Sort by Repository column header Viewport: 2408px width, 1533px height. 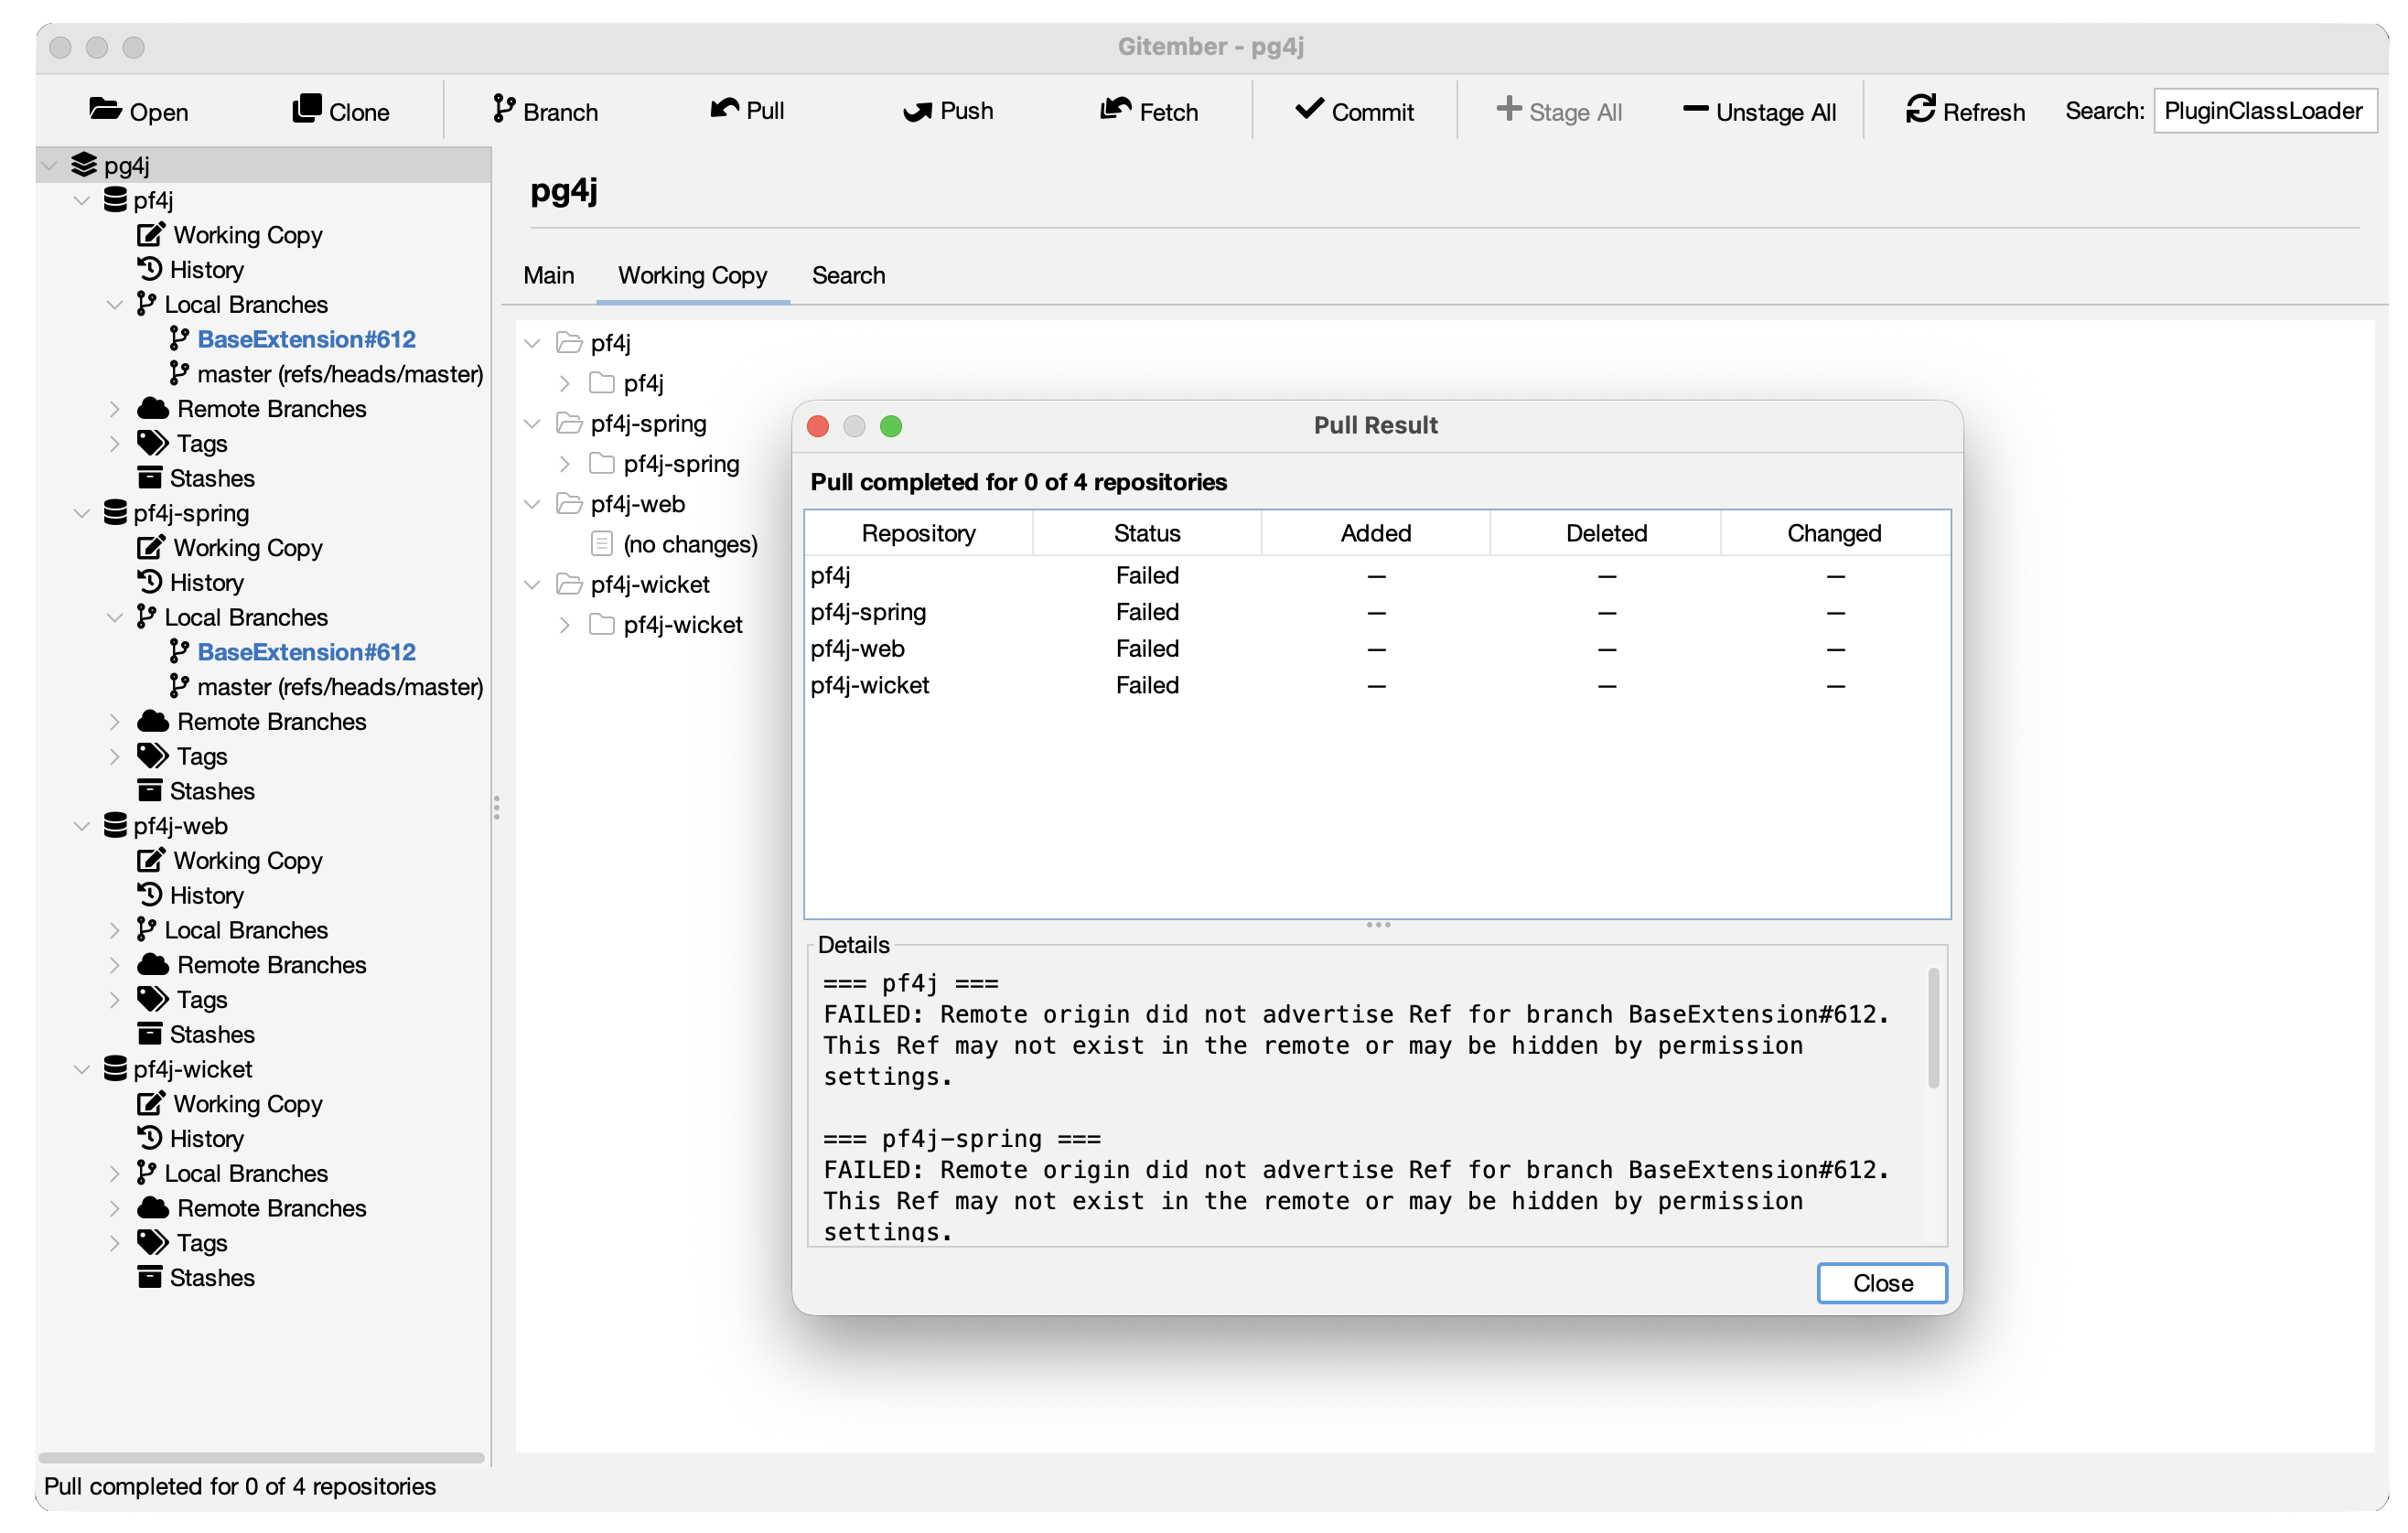tap(919, 533)
